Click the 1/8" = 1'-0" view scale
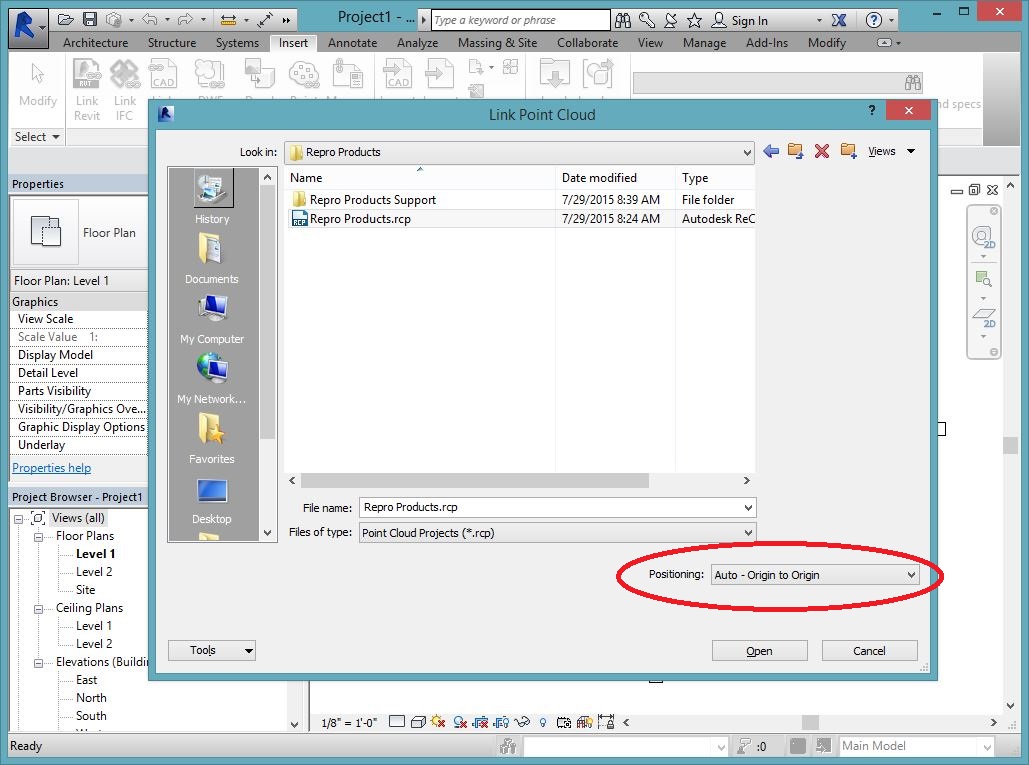1029x765 pixels. click(x=349, y=722)
